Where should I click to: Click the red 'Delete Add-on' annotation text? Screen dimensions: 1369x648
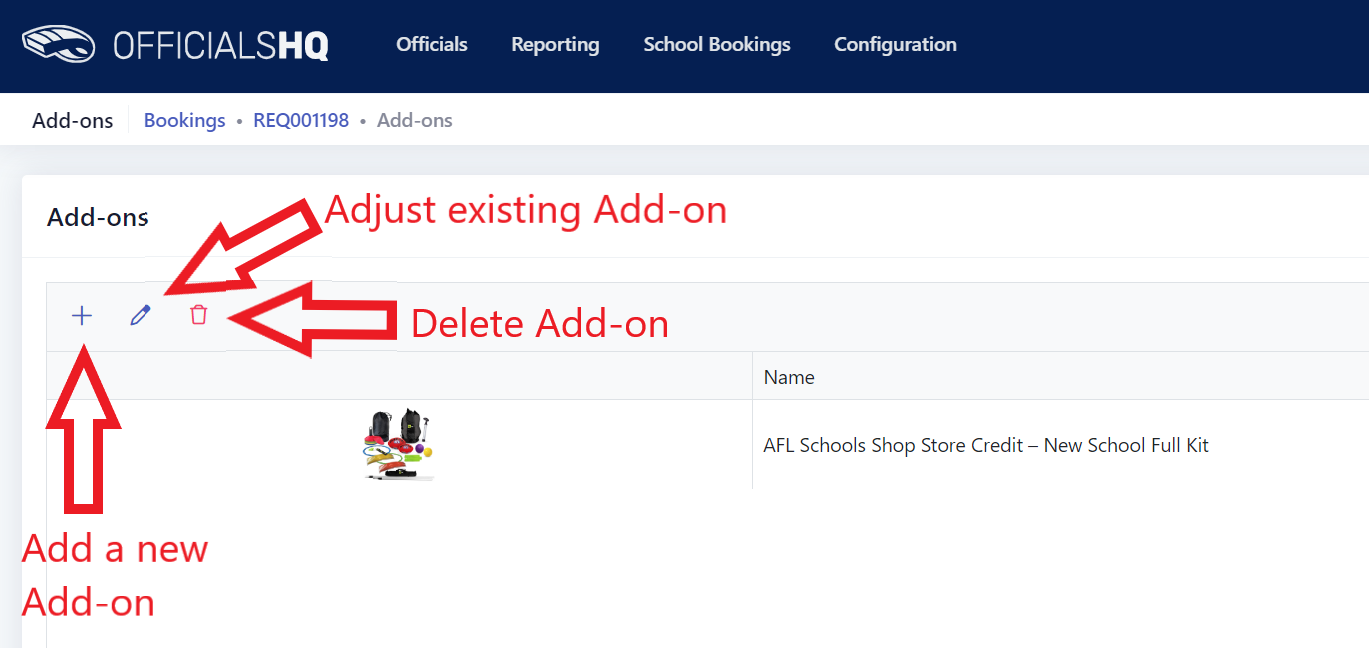540,324
